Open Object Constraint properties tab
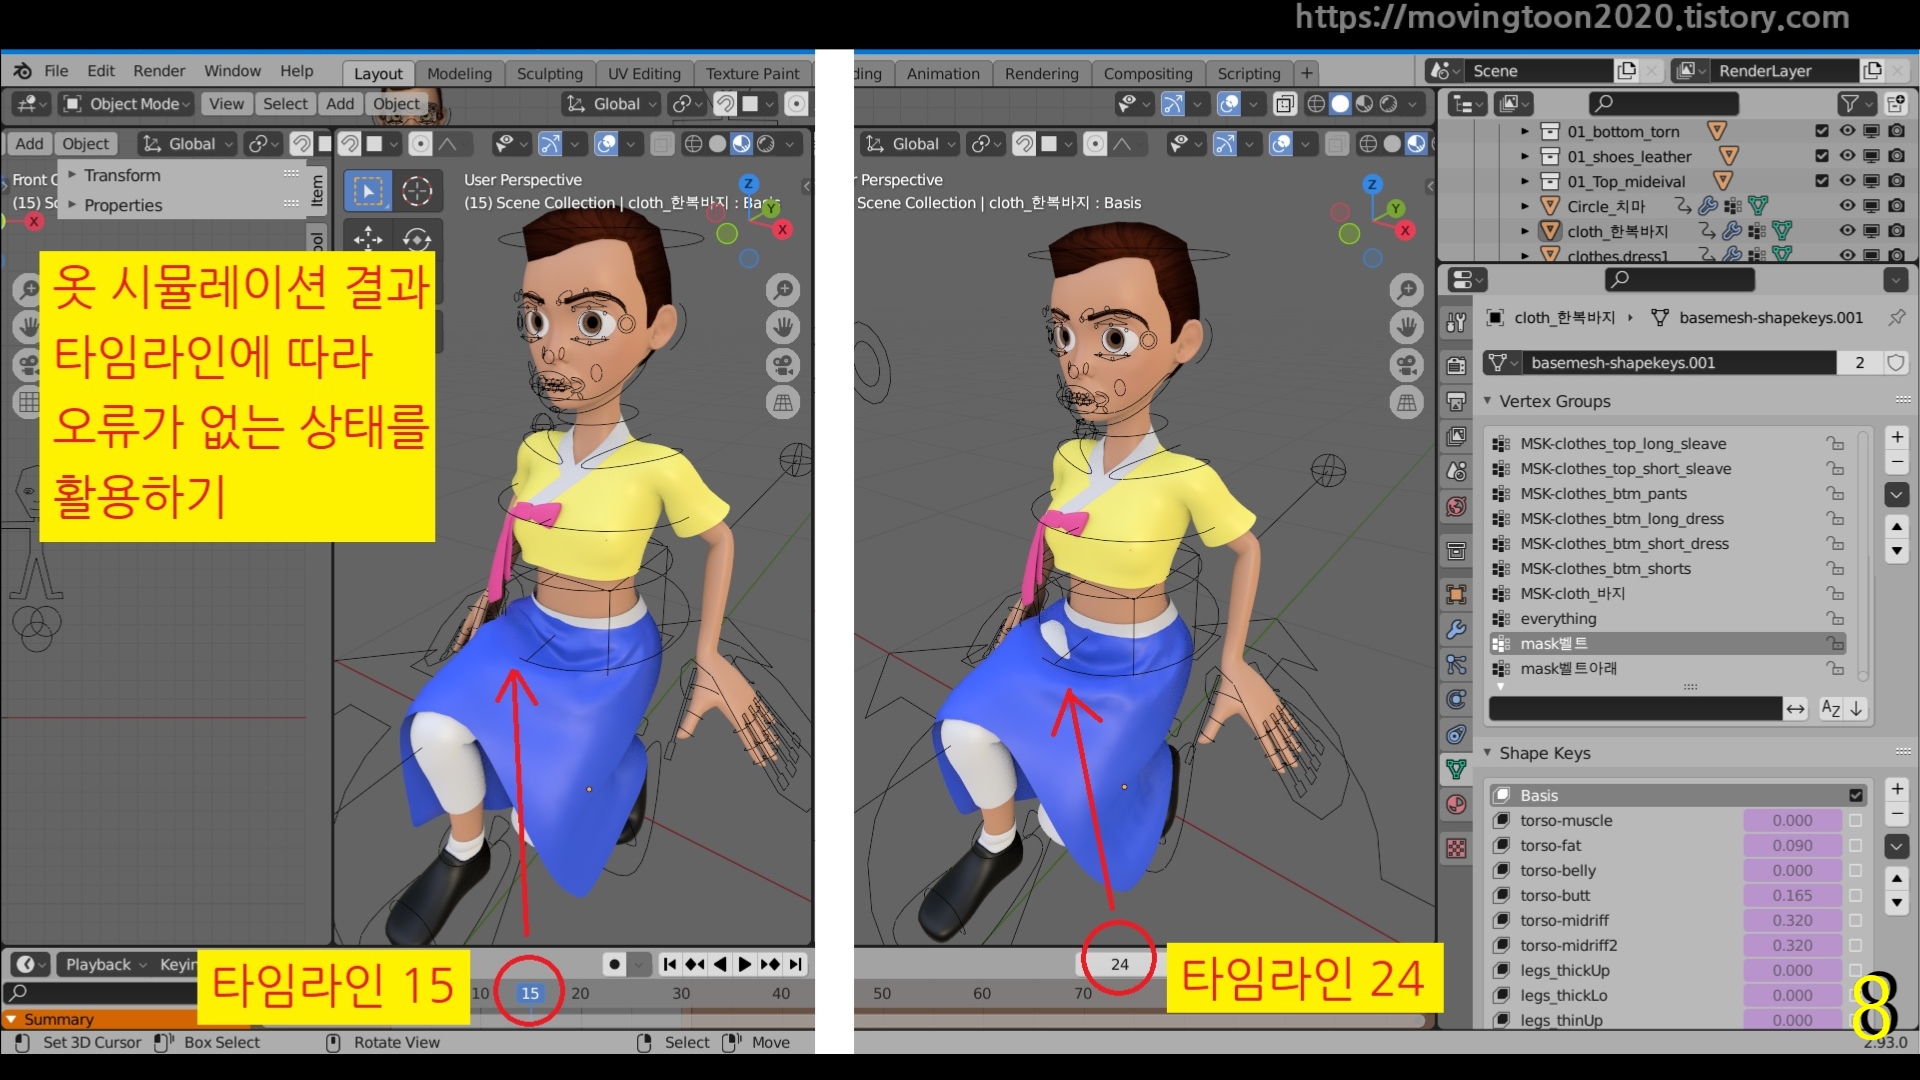1920x1080 pixels. (1456, 734)
